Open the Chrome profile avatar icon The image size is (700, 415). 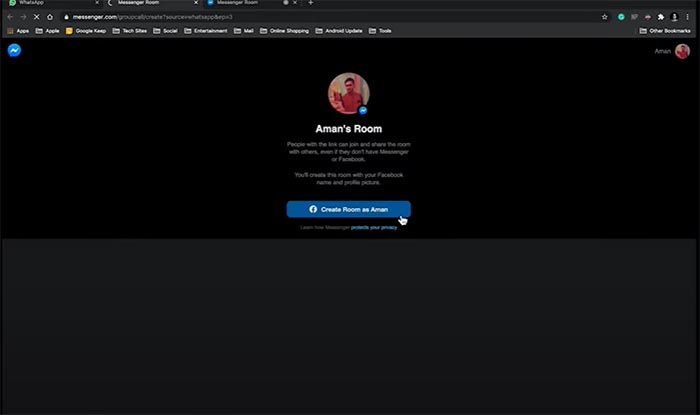tap(675, 17)
